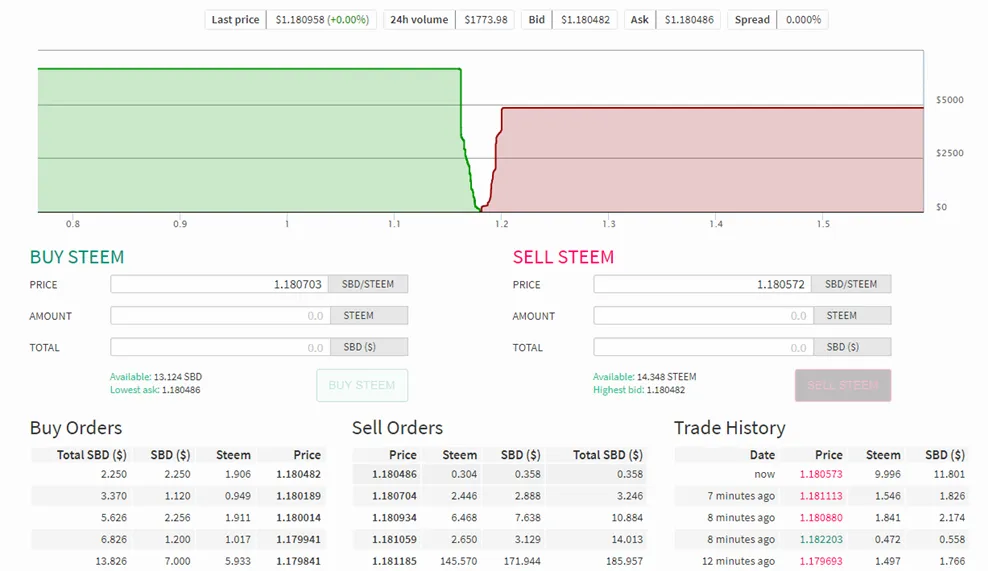Click the Date column header in Trade History

coord(762,455)
